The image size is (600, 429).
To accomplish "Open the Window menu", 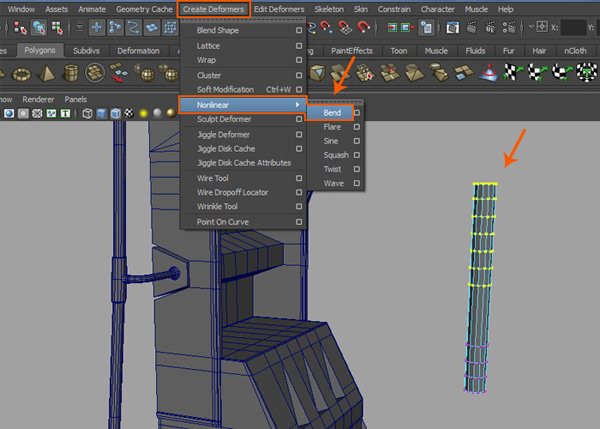I will click(x=21, y=9).
